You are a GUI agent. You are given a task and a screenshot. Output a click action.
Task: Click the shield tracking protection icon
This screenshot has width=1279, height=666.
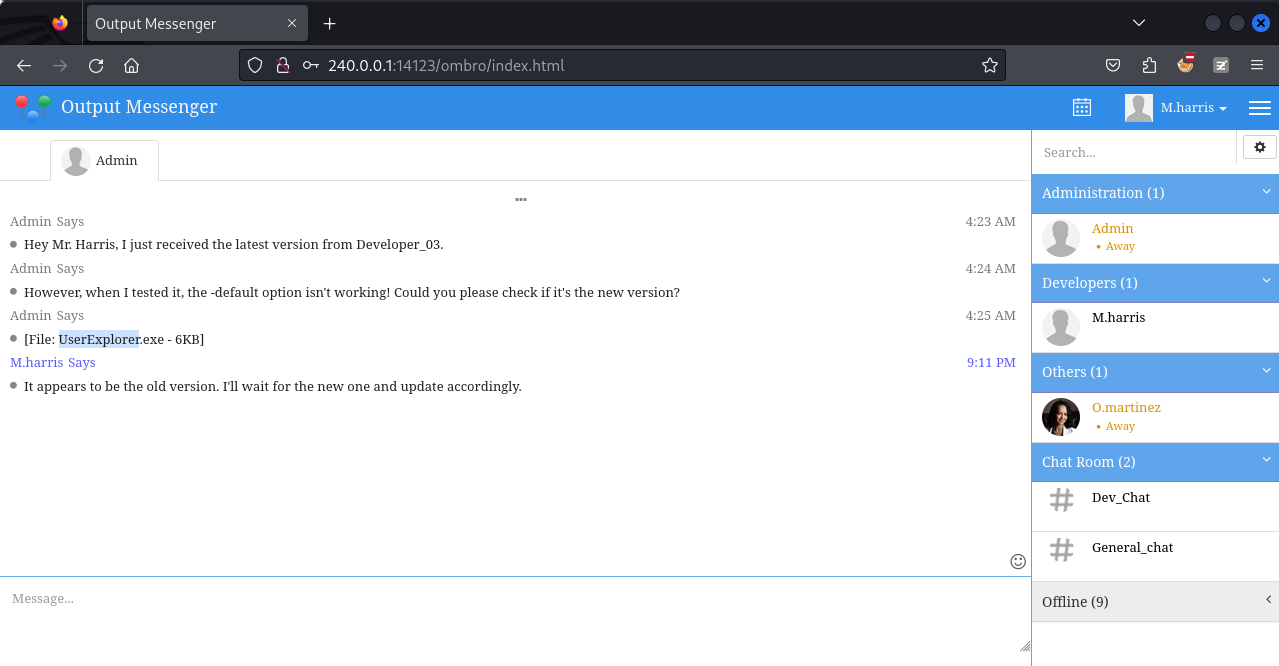(x=255, y=65)
